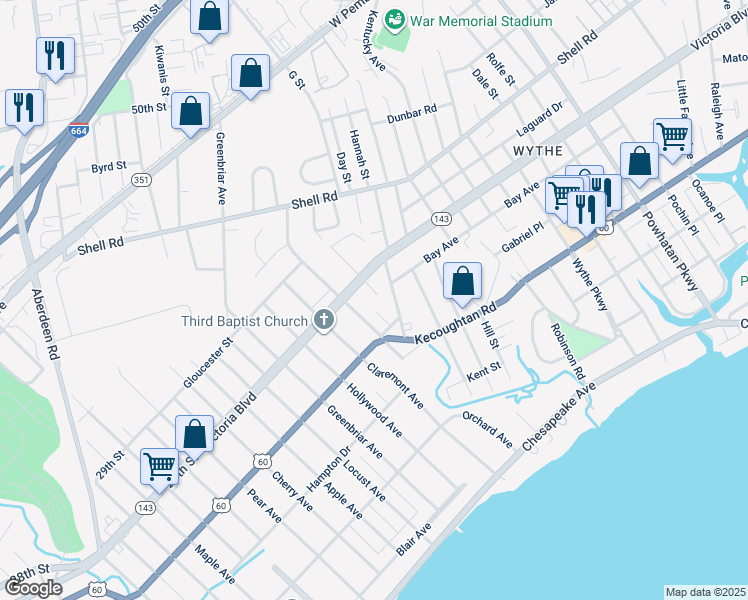The width and height of the screenshot is (748, 600).
Task: Click the WYTHE neighborhood label
Action: tap(538, 151)
